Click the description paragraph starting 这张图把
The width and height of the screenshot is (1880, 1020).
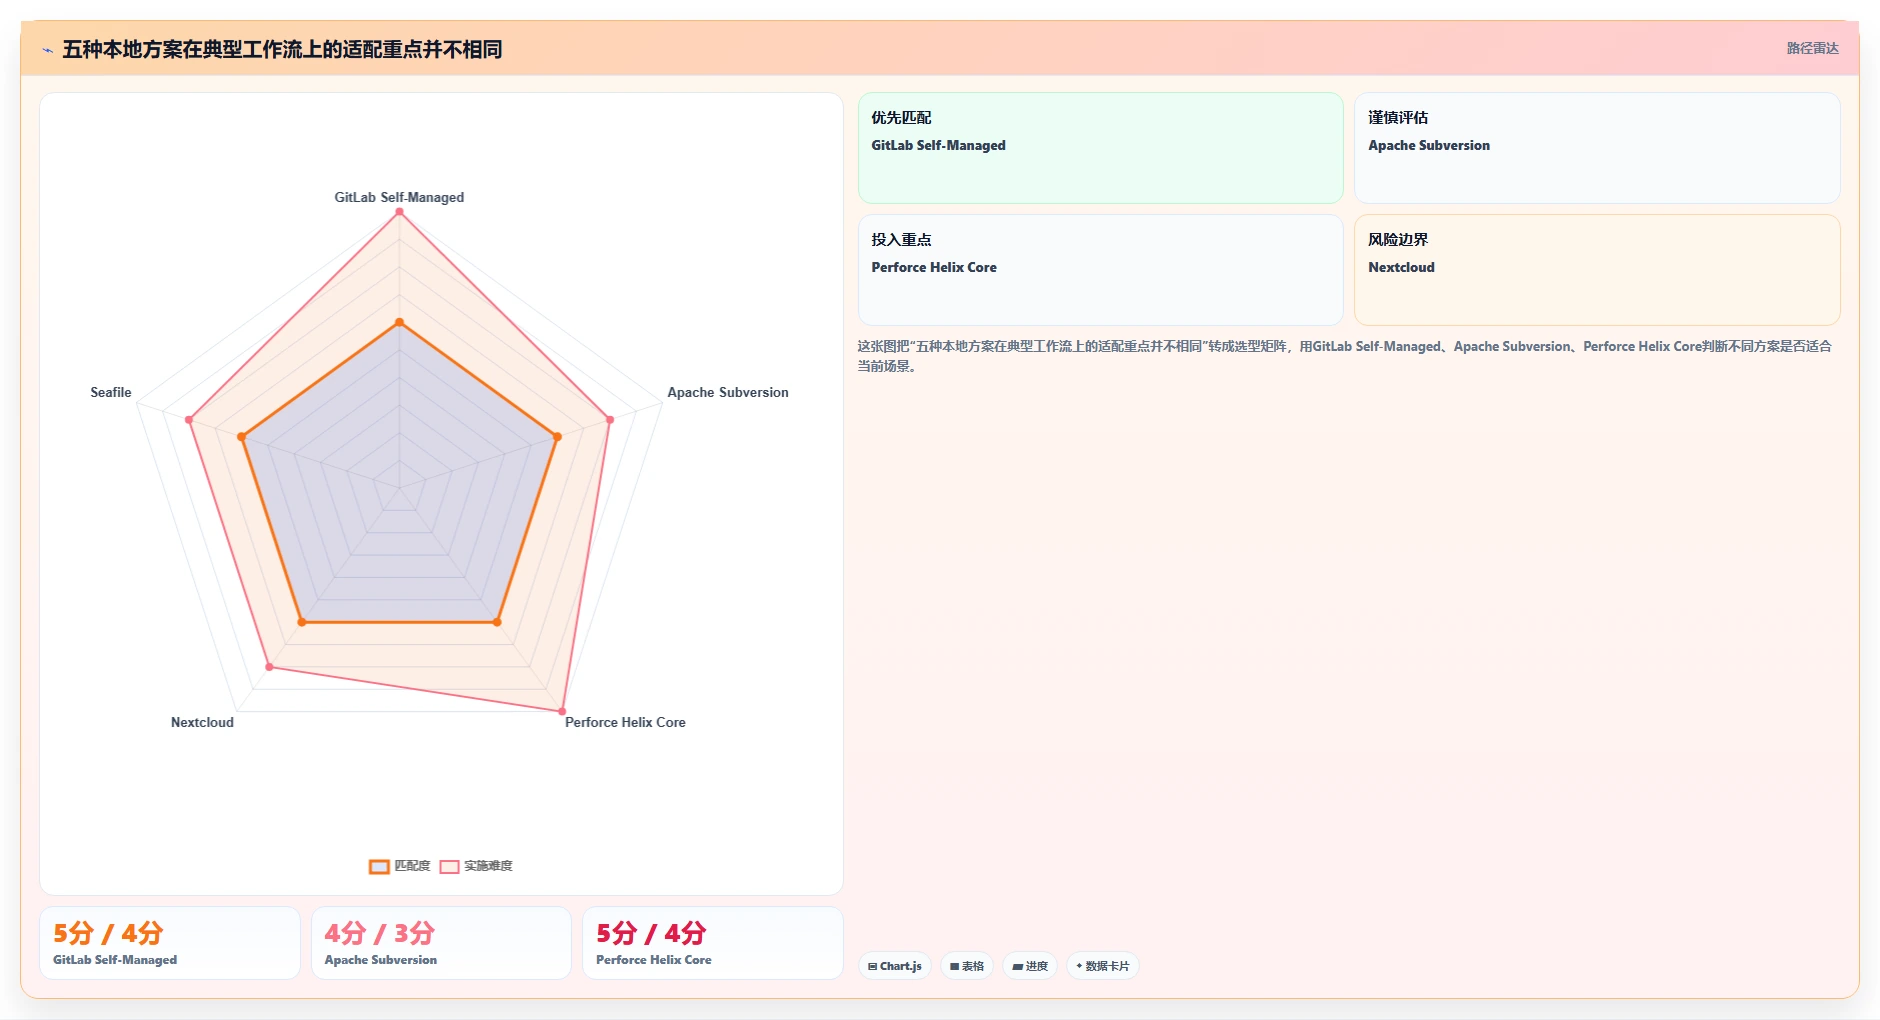coord(1345,356)
